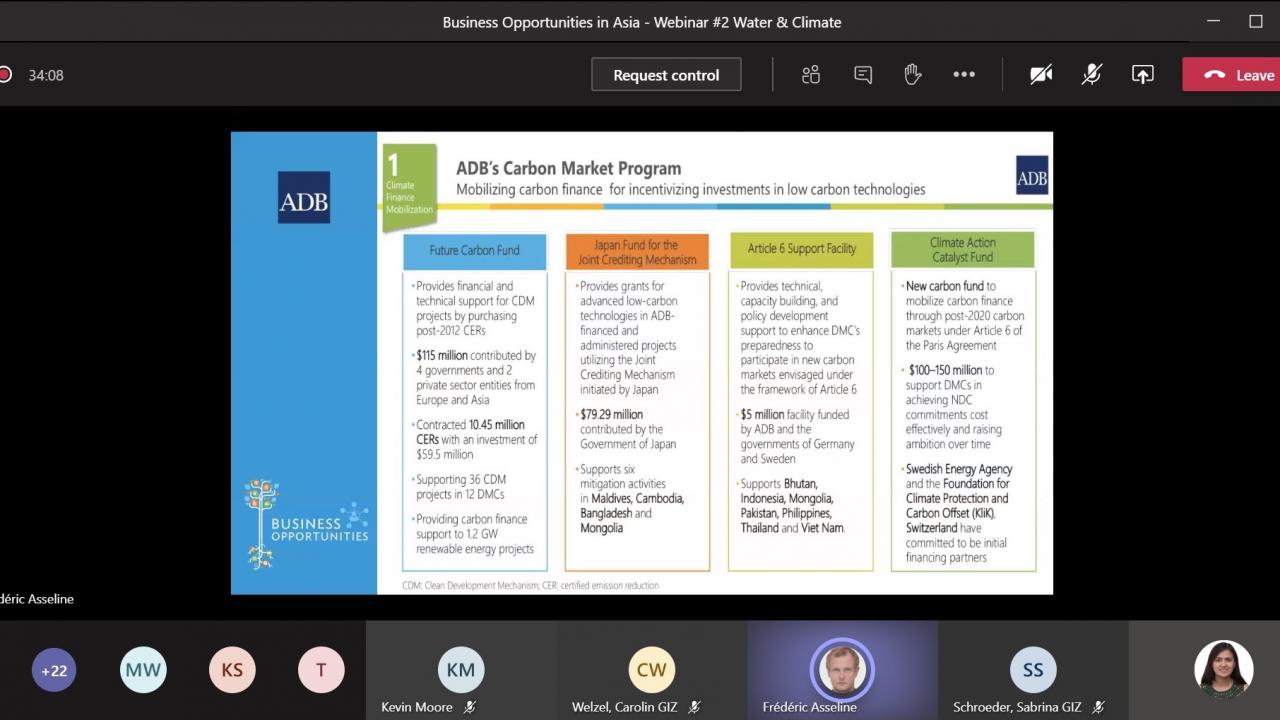Minimize the Teams meeting window
The image size is (1280, 720).
point(1213,21)
